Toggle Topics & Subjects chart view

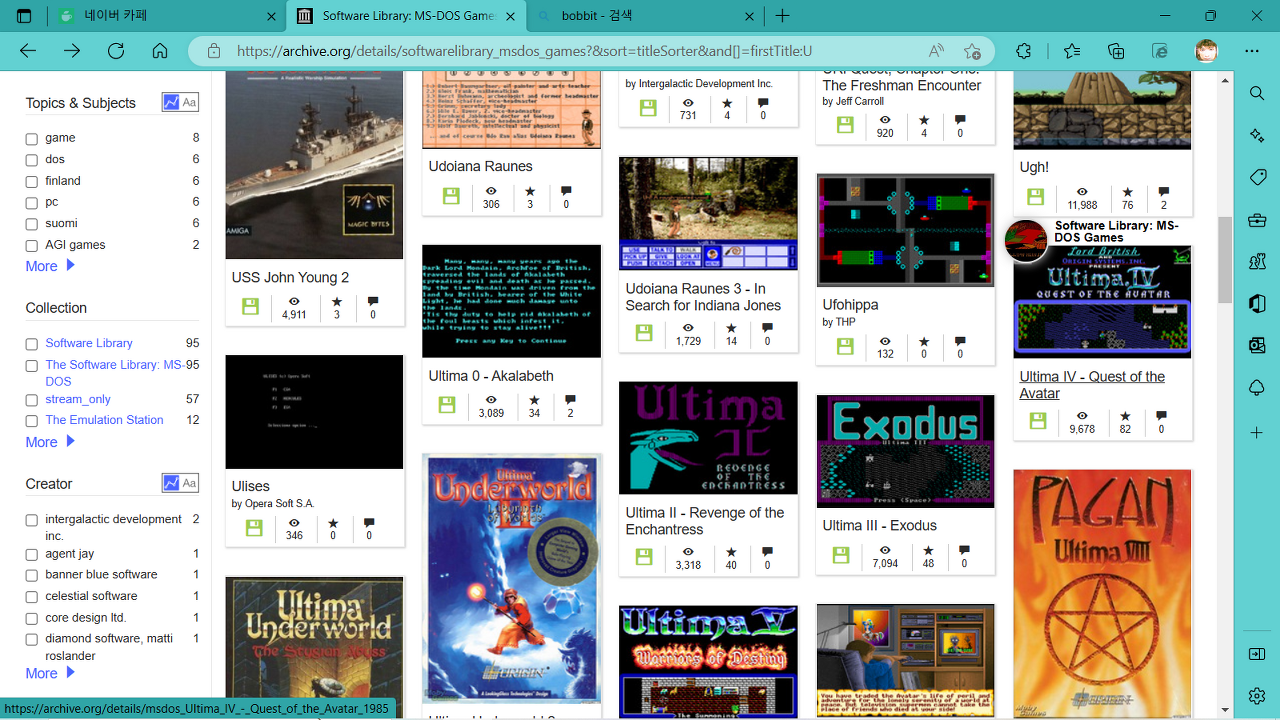(x=171, y=102)
